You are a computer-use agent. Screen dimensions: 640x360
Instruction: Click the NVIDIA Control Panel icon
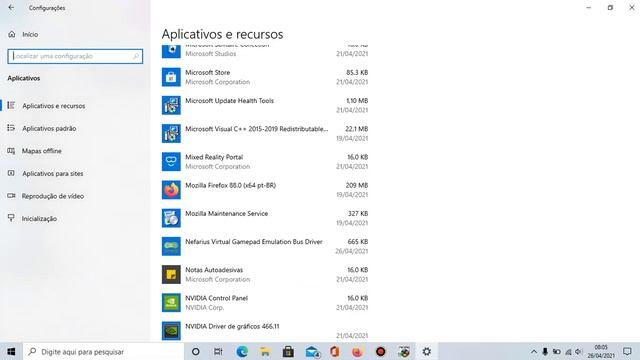[171, 302]
